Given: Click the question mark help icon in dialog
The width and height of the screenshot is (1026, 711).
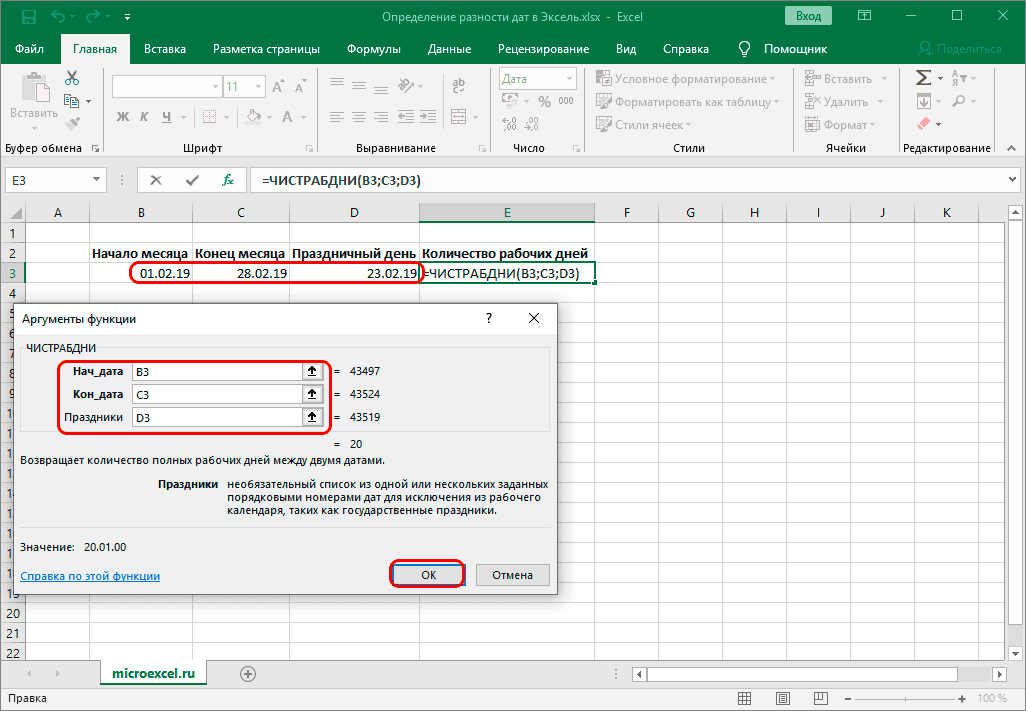Looking at the screenshot, I should [x=489, y=318].
